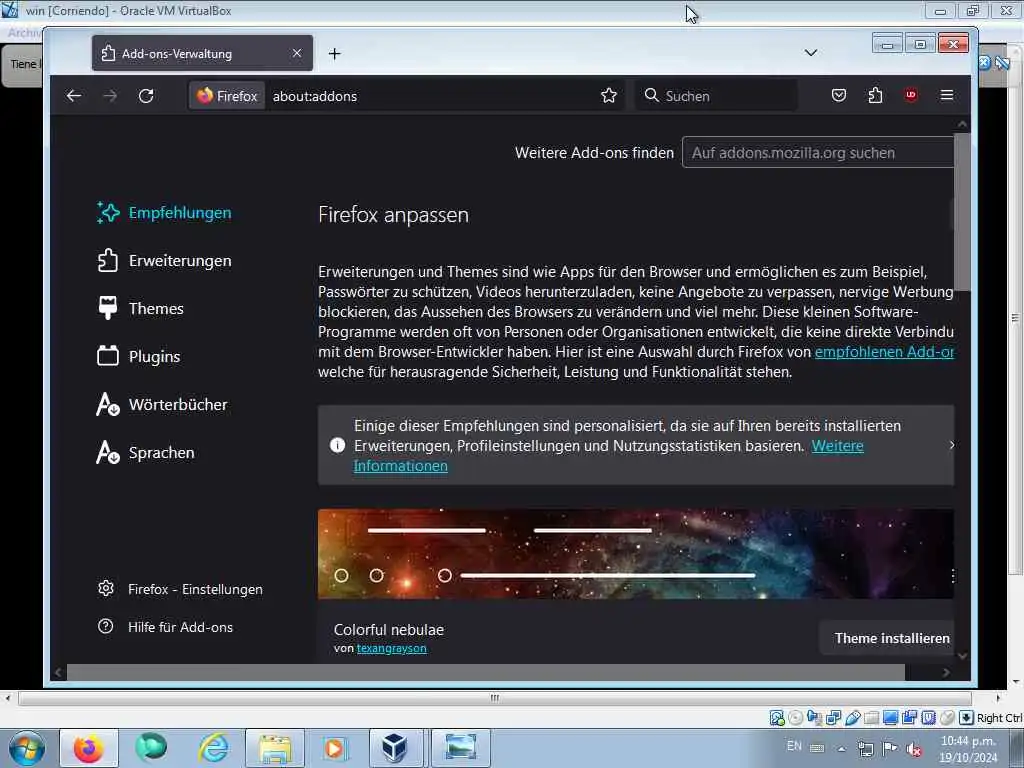The image size is (1024, 768).
Task: Expand the list all tabs chevron
Action: click(x=810, y=53)
